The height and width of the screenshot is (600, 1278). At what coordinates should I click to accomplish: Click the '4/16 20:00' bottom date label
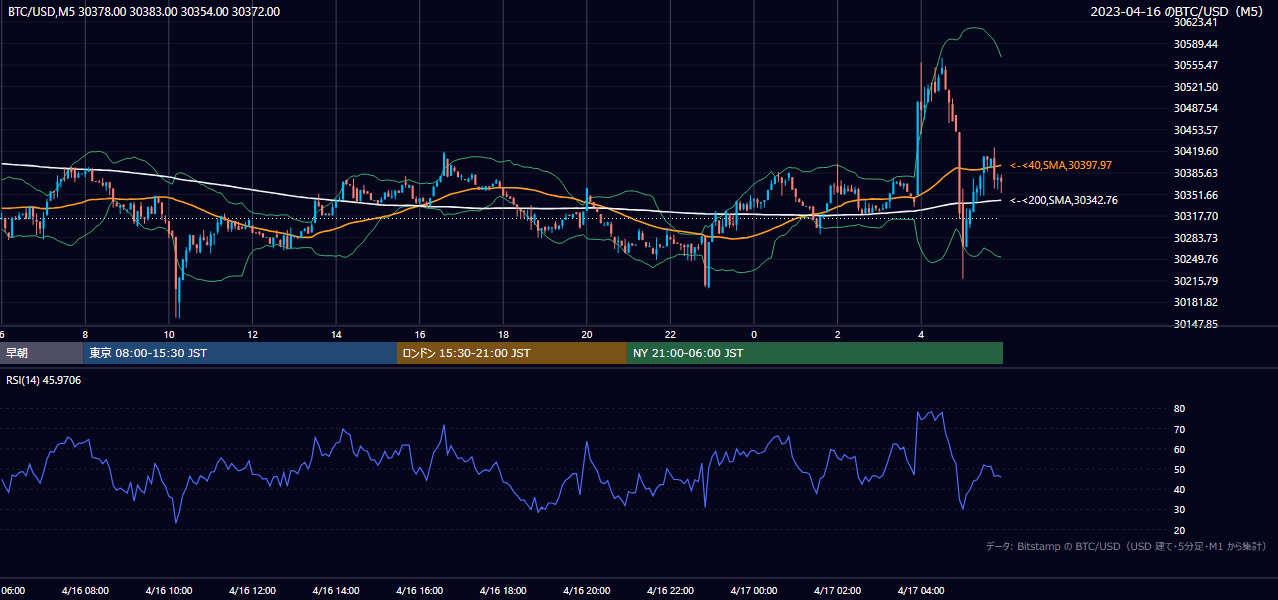(x=587, y=591)
